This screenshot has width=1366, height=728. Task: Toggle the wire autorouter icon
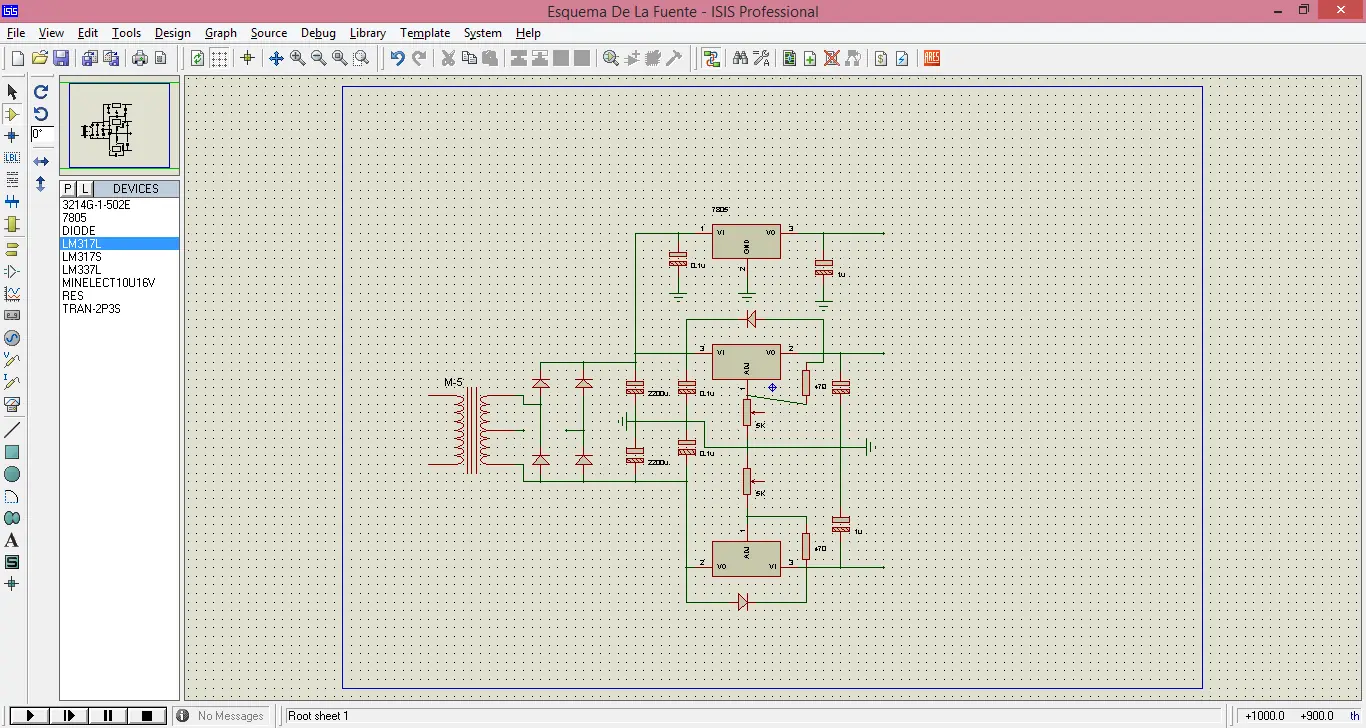[711, 58]
